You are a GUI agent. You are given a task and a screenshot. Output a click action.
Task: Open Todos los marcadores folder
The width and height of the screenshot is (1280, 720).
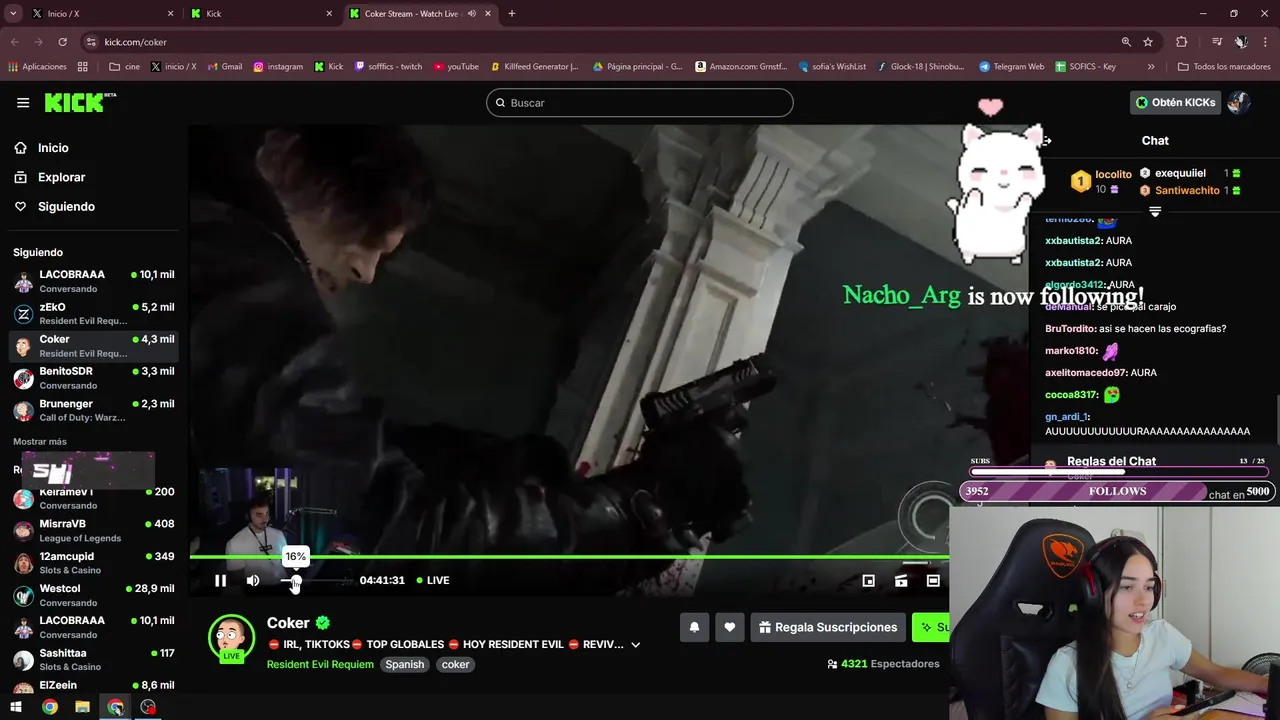point(1224,67)
